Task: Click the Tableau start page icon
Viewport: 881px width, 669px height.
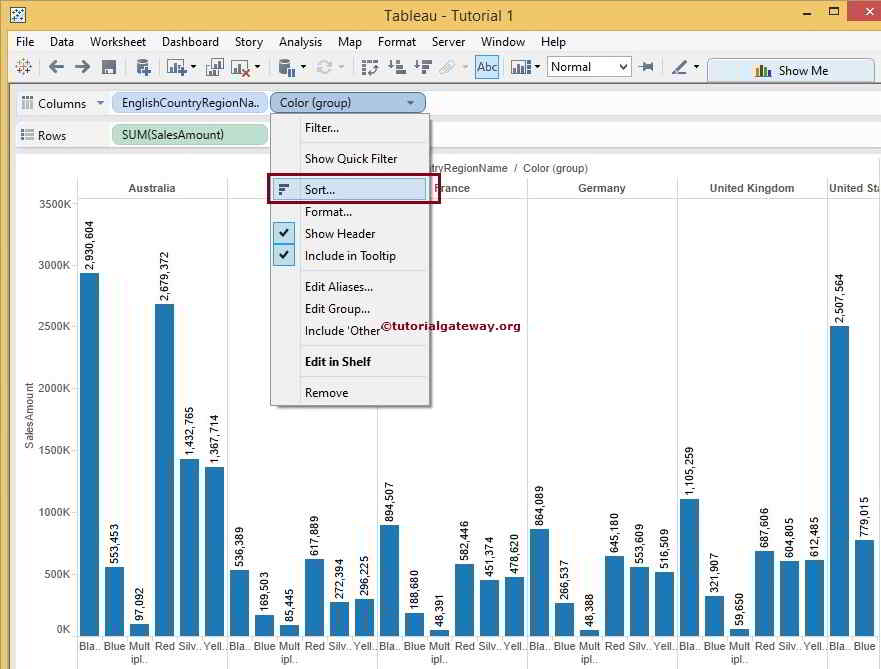Action: (x=23, y=67)
